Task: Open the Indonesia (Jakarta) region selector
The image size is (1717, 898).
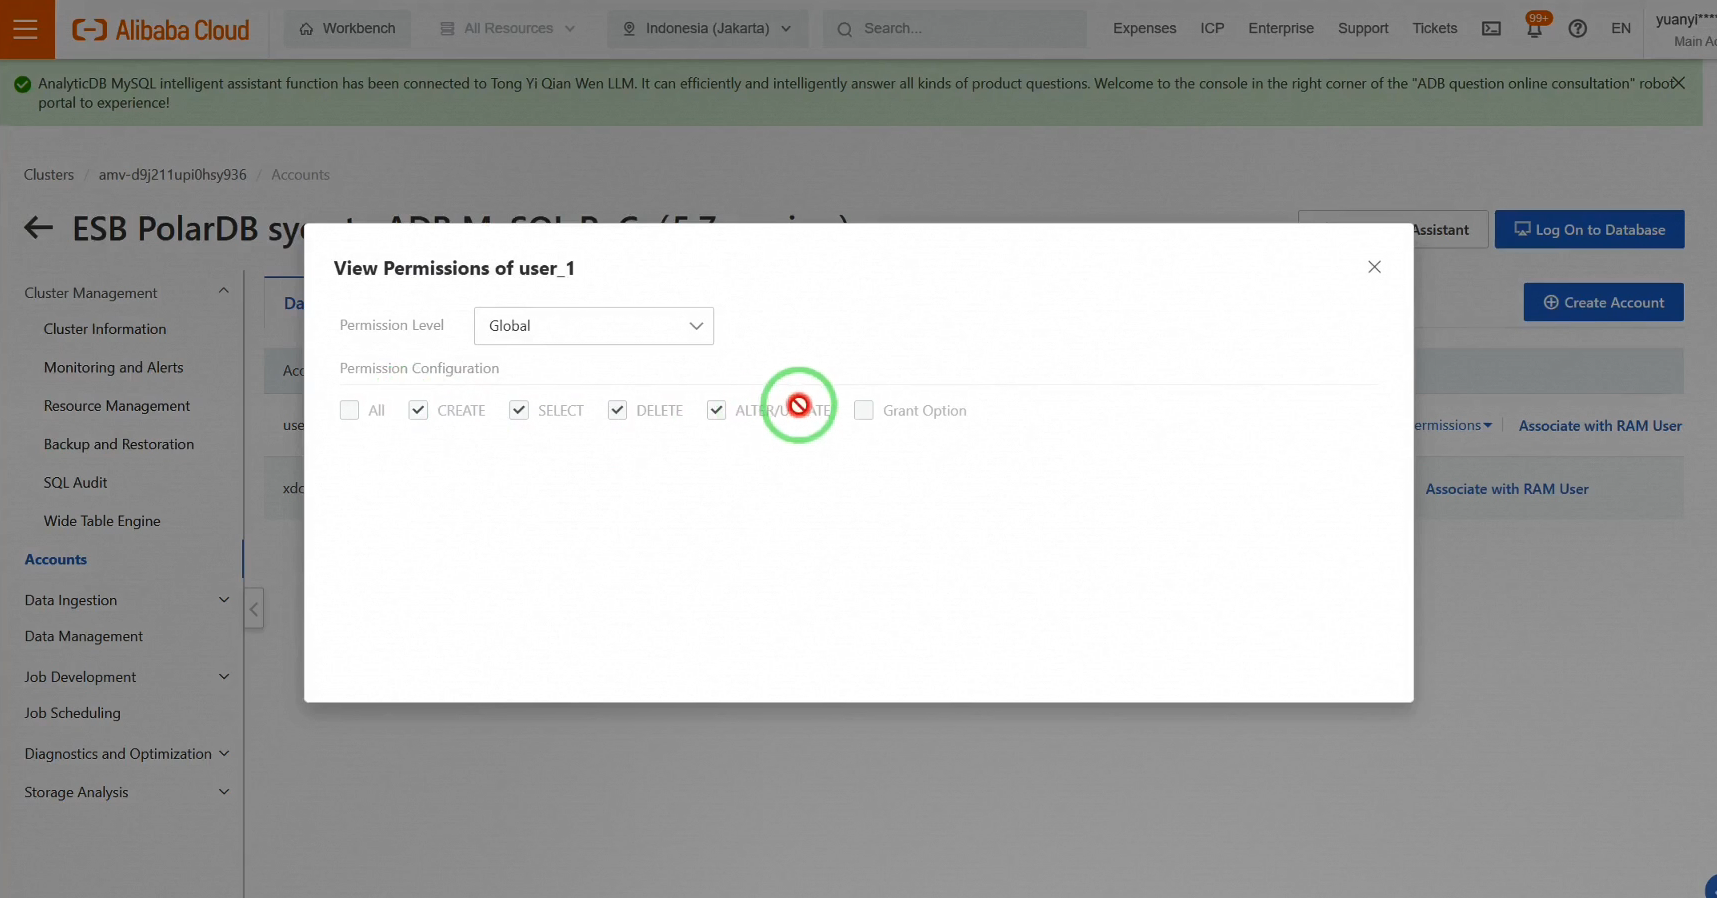Action: (707, 29)
